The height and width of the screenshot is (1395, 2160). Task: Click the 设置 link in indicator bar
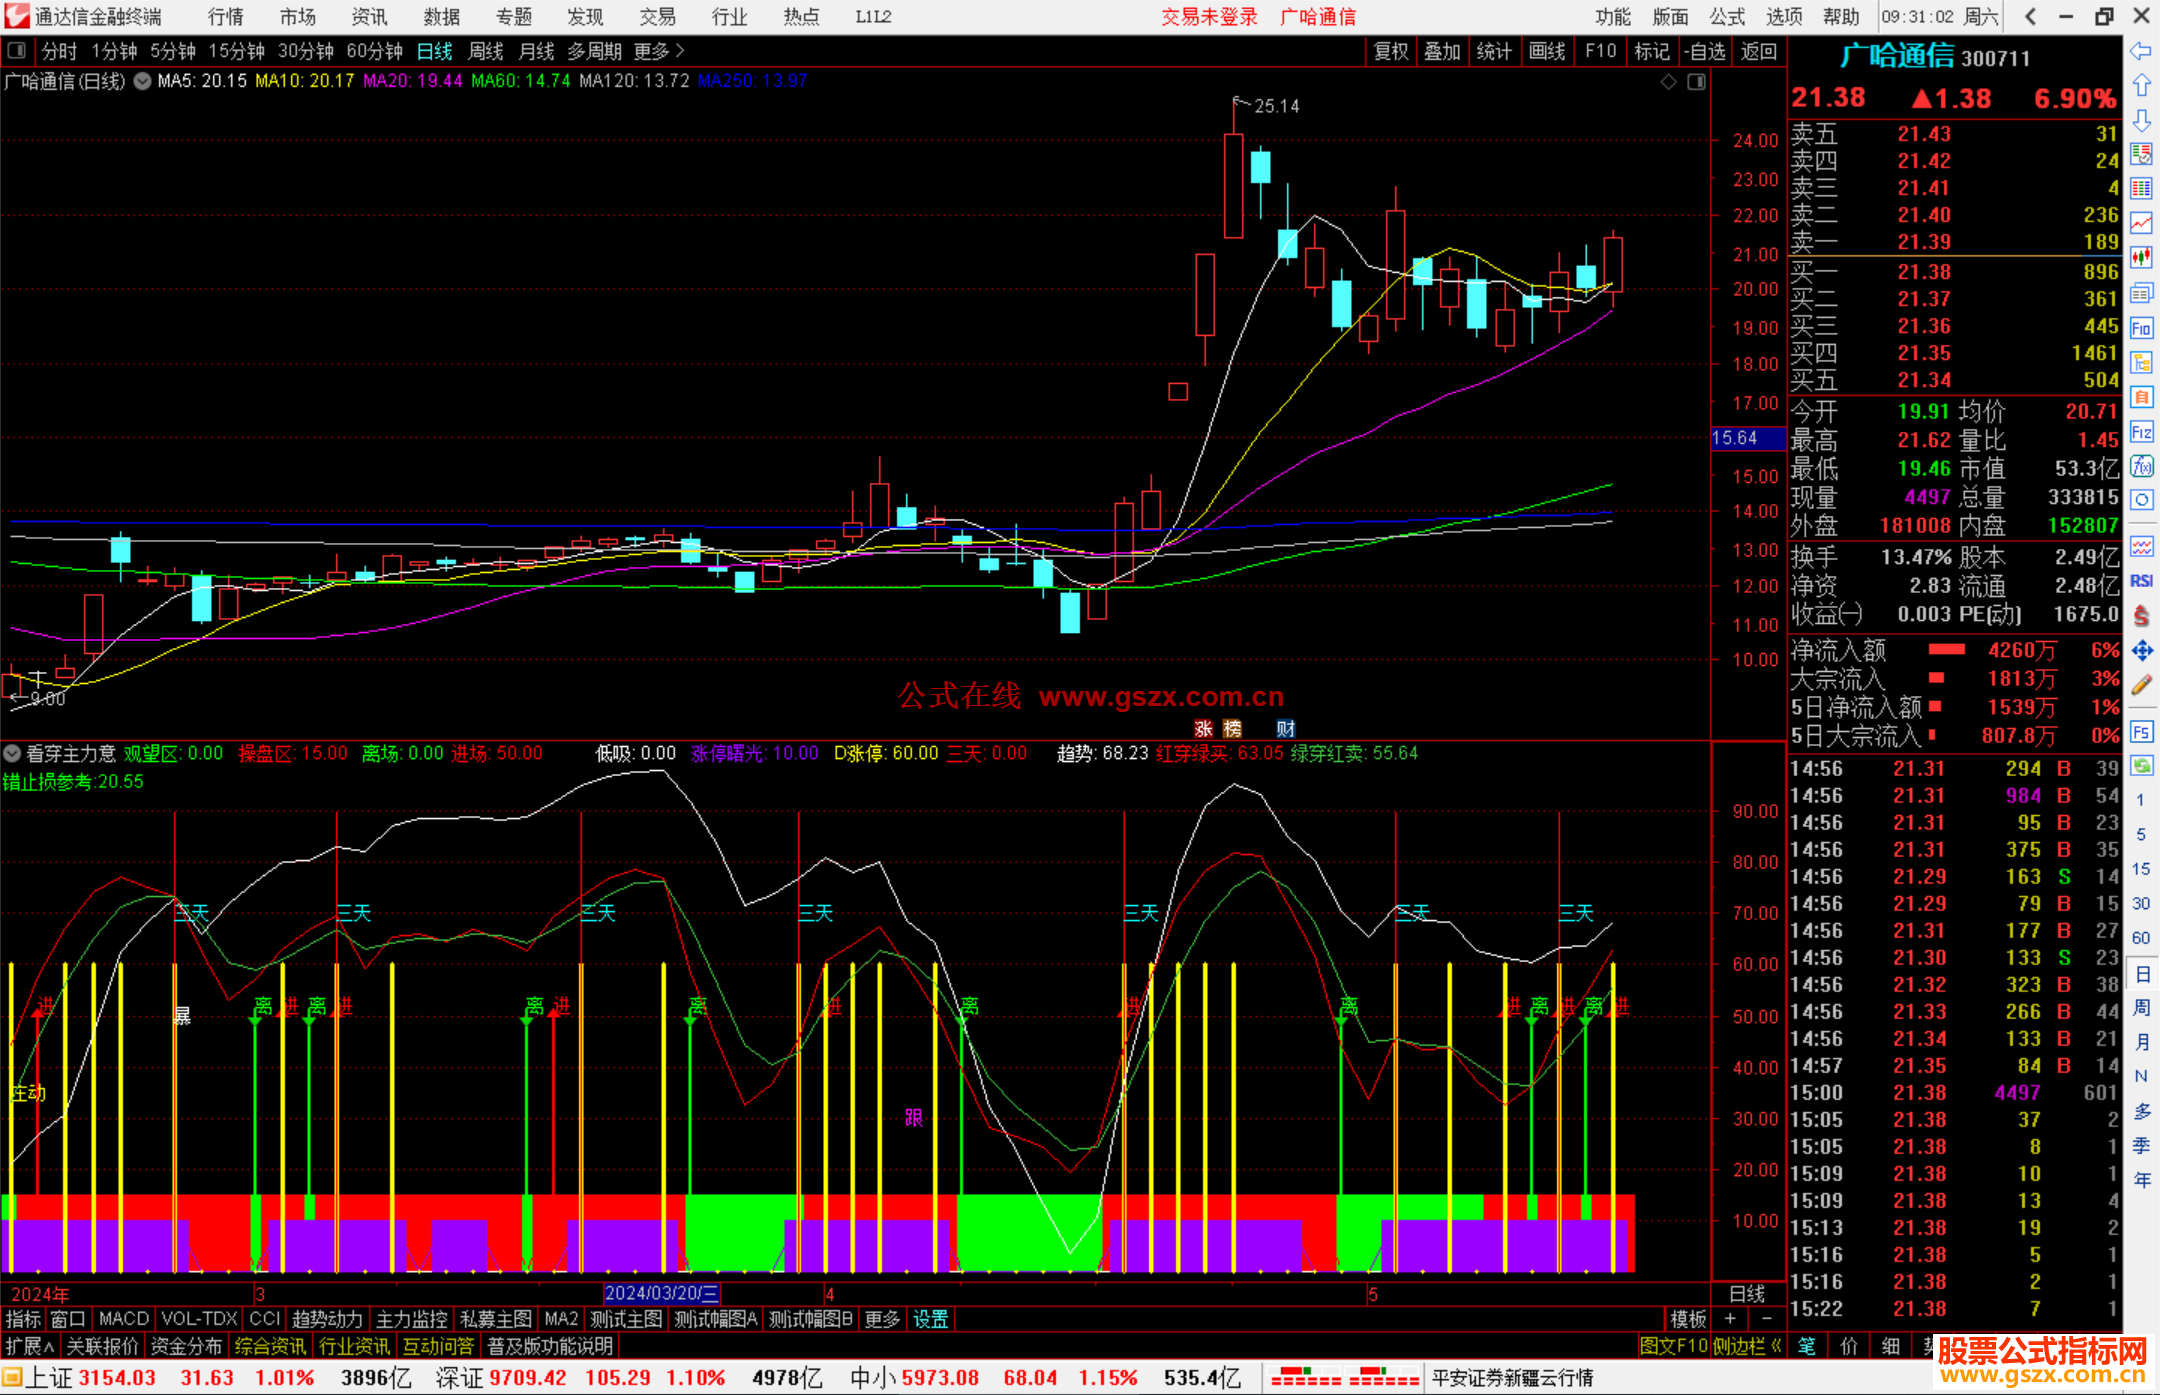click(930, 1319)
